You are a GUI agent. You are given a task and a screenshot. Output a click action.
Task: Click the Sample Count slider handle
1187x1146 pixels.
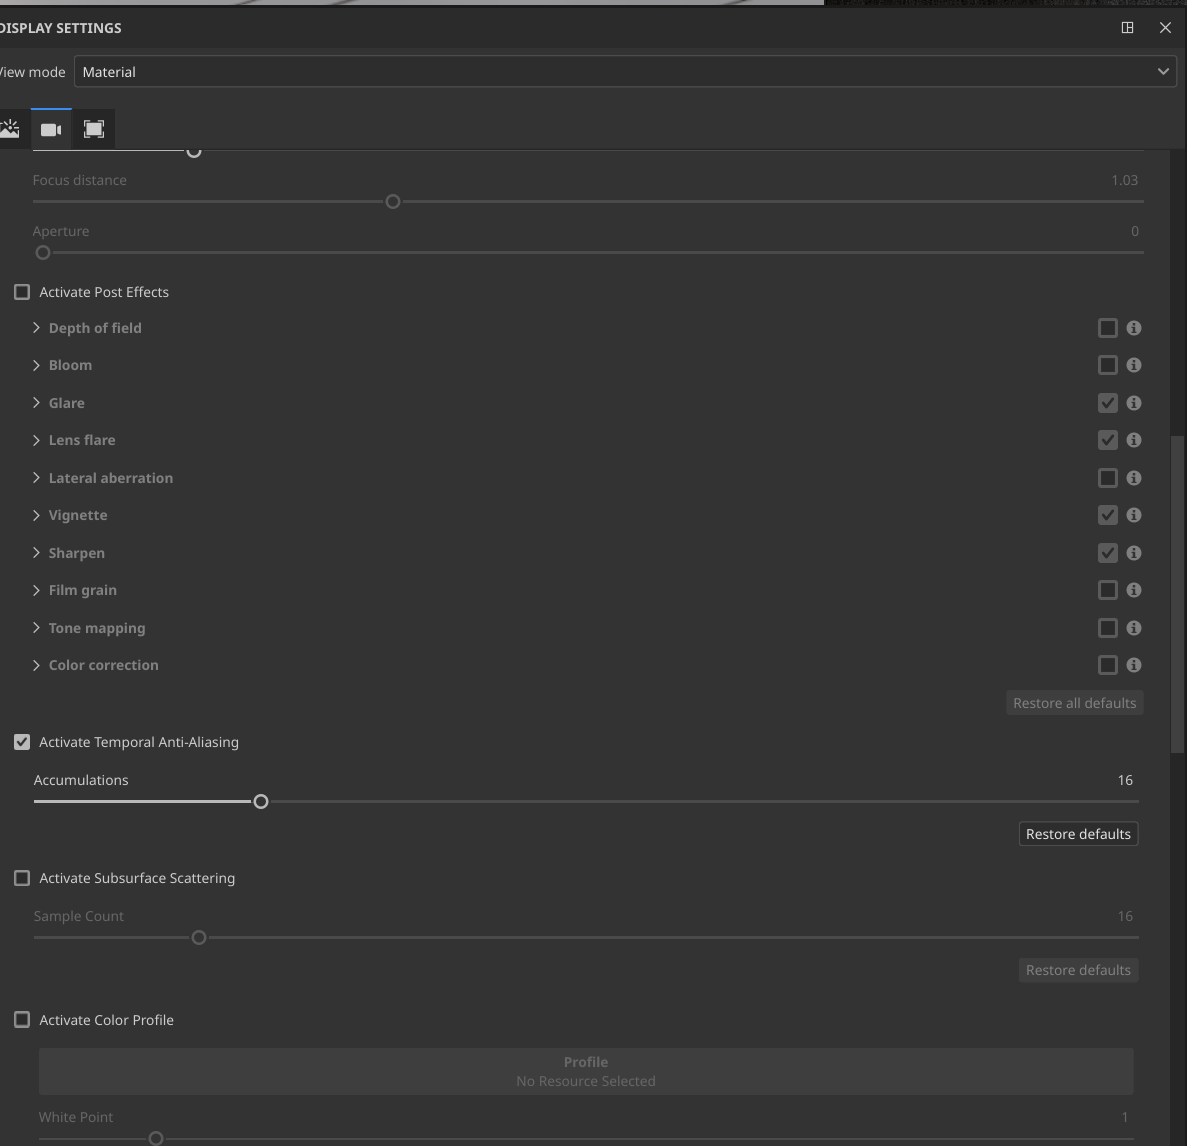pyautogui.click(x=198, y=938)
